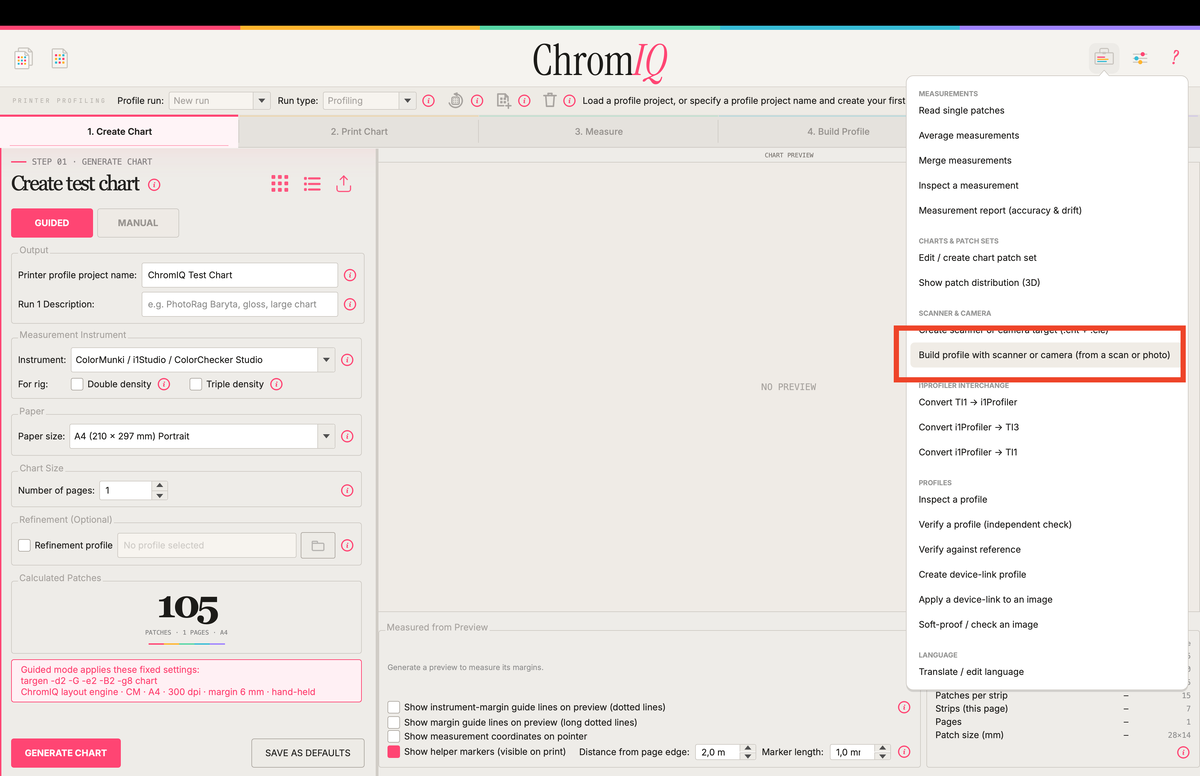Open the Run type dropdown

pyautogui.click(x=369, y=101)
